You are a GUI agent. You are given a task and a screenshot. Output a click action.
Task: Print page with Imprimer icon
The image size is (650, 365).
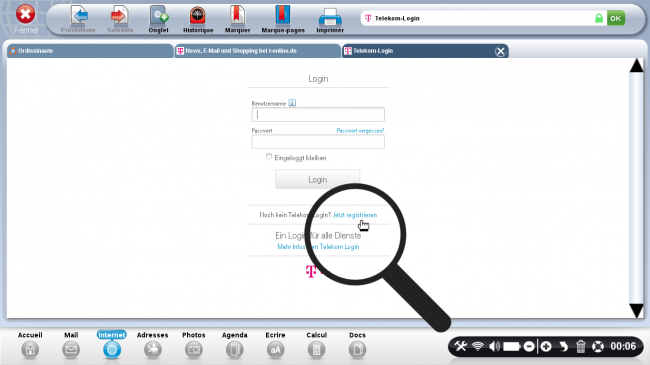(x=330, y=17)
